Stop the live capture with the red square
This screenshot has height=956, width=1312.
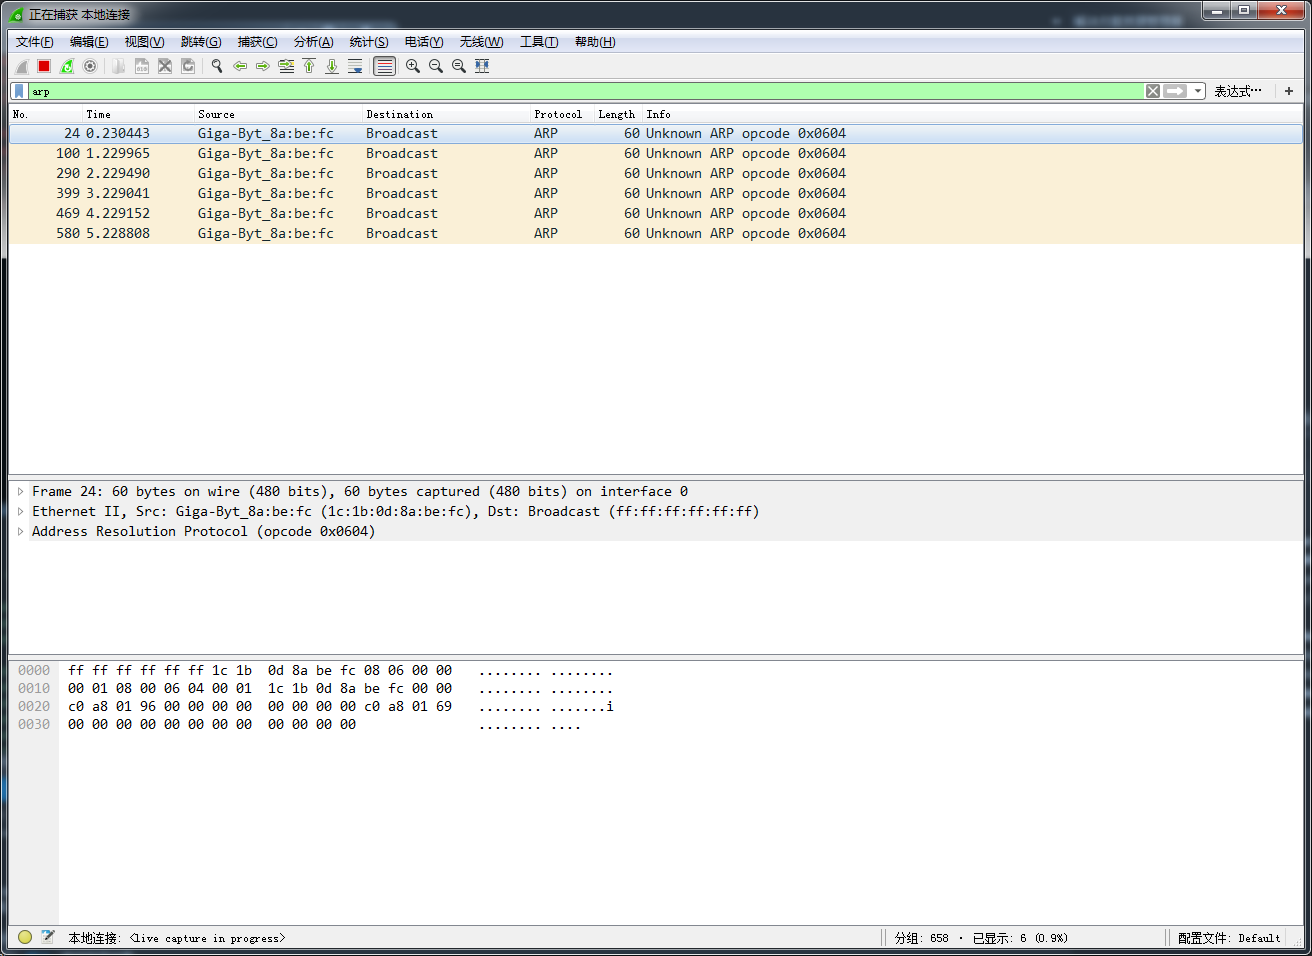coord(42,66)
